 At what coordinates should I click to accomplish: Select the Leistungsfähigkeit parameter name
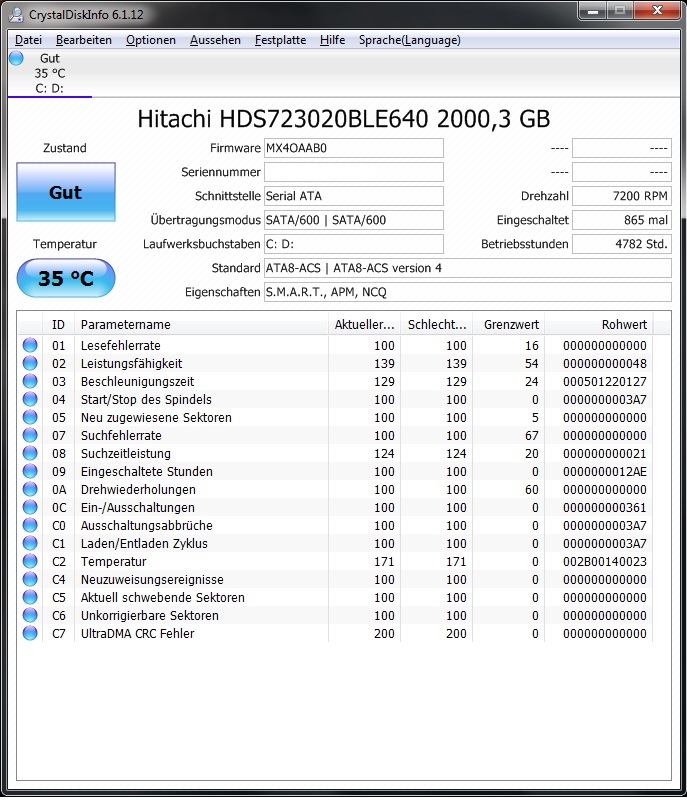pyautogui.click(x=131, y=363)
